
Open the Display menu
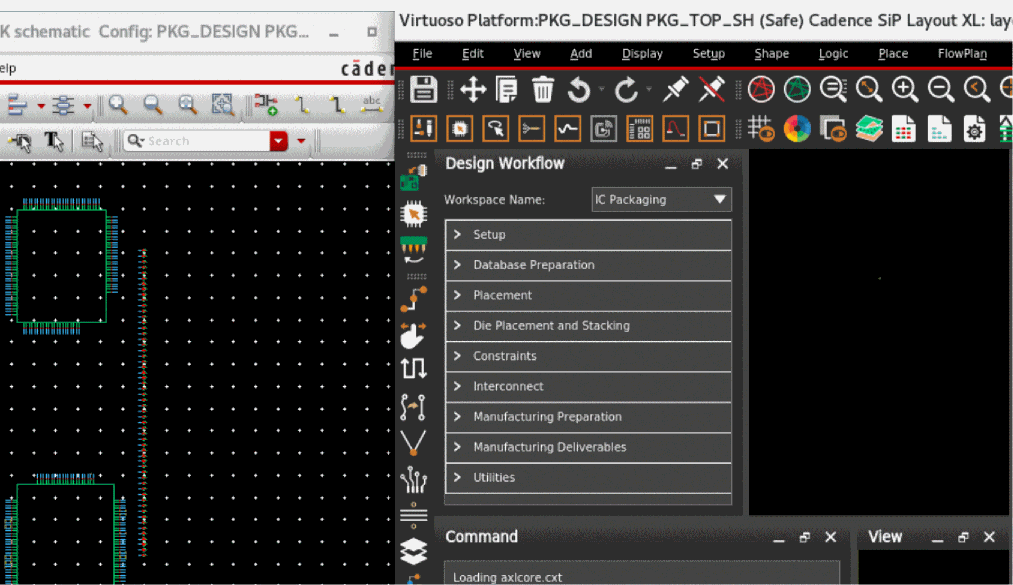642,54
